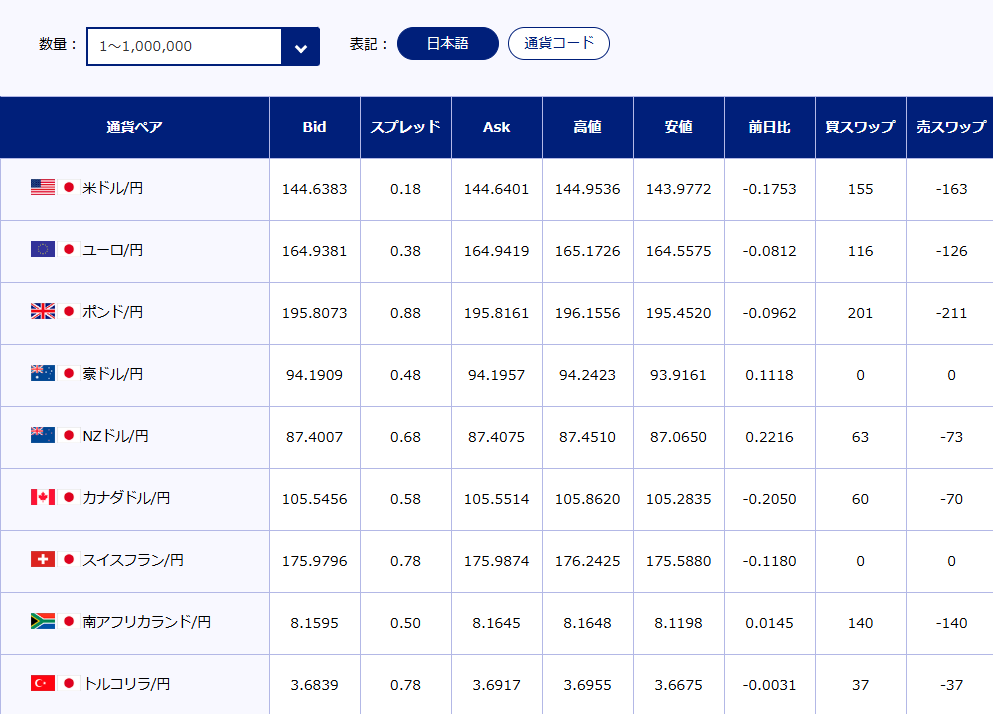Click the Ask value 8.1645
993x714 pixels.
pyautogui.click(x=496, y=624)
